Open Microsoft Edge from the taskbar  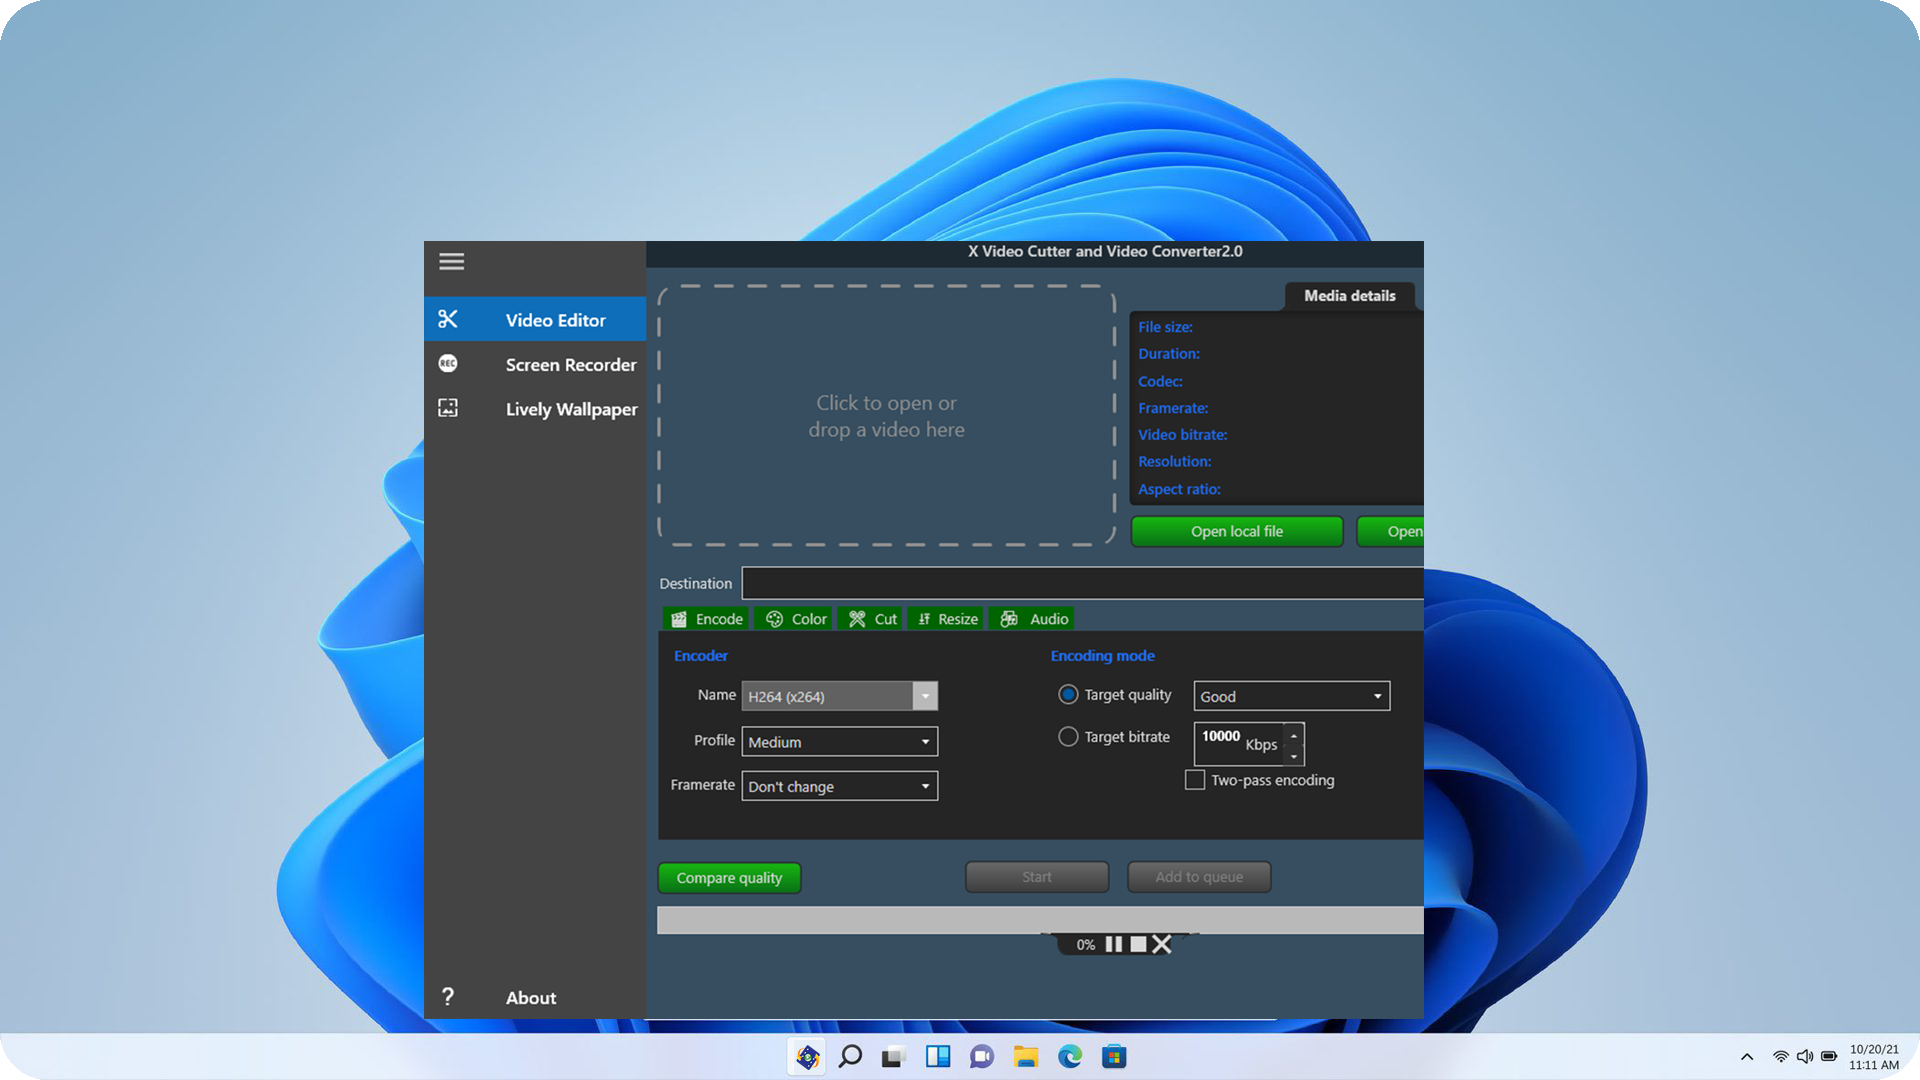[x=1070, y=1057]
